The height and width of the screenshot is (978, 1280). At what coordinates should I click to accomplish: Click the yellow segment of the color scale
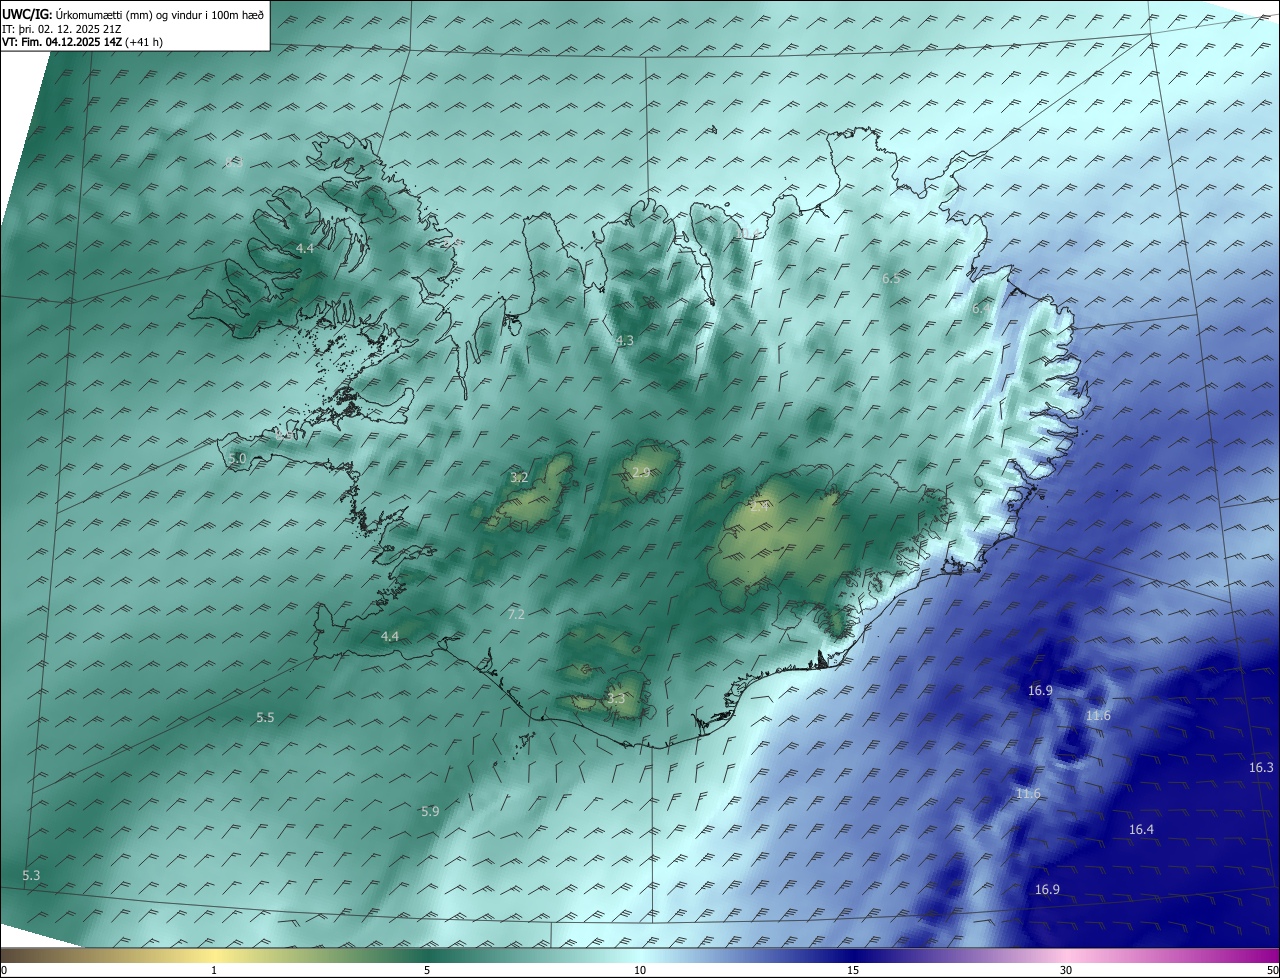coord(215,956)
